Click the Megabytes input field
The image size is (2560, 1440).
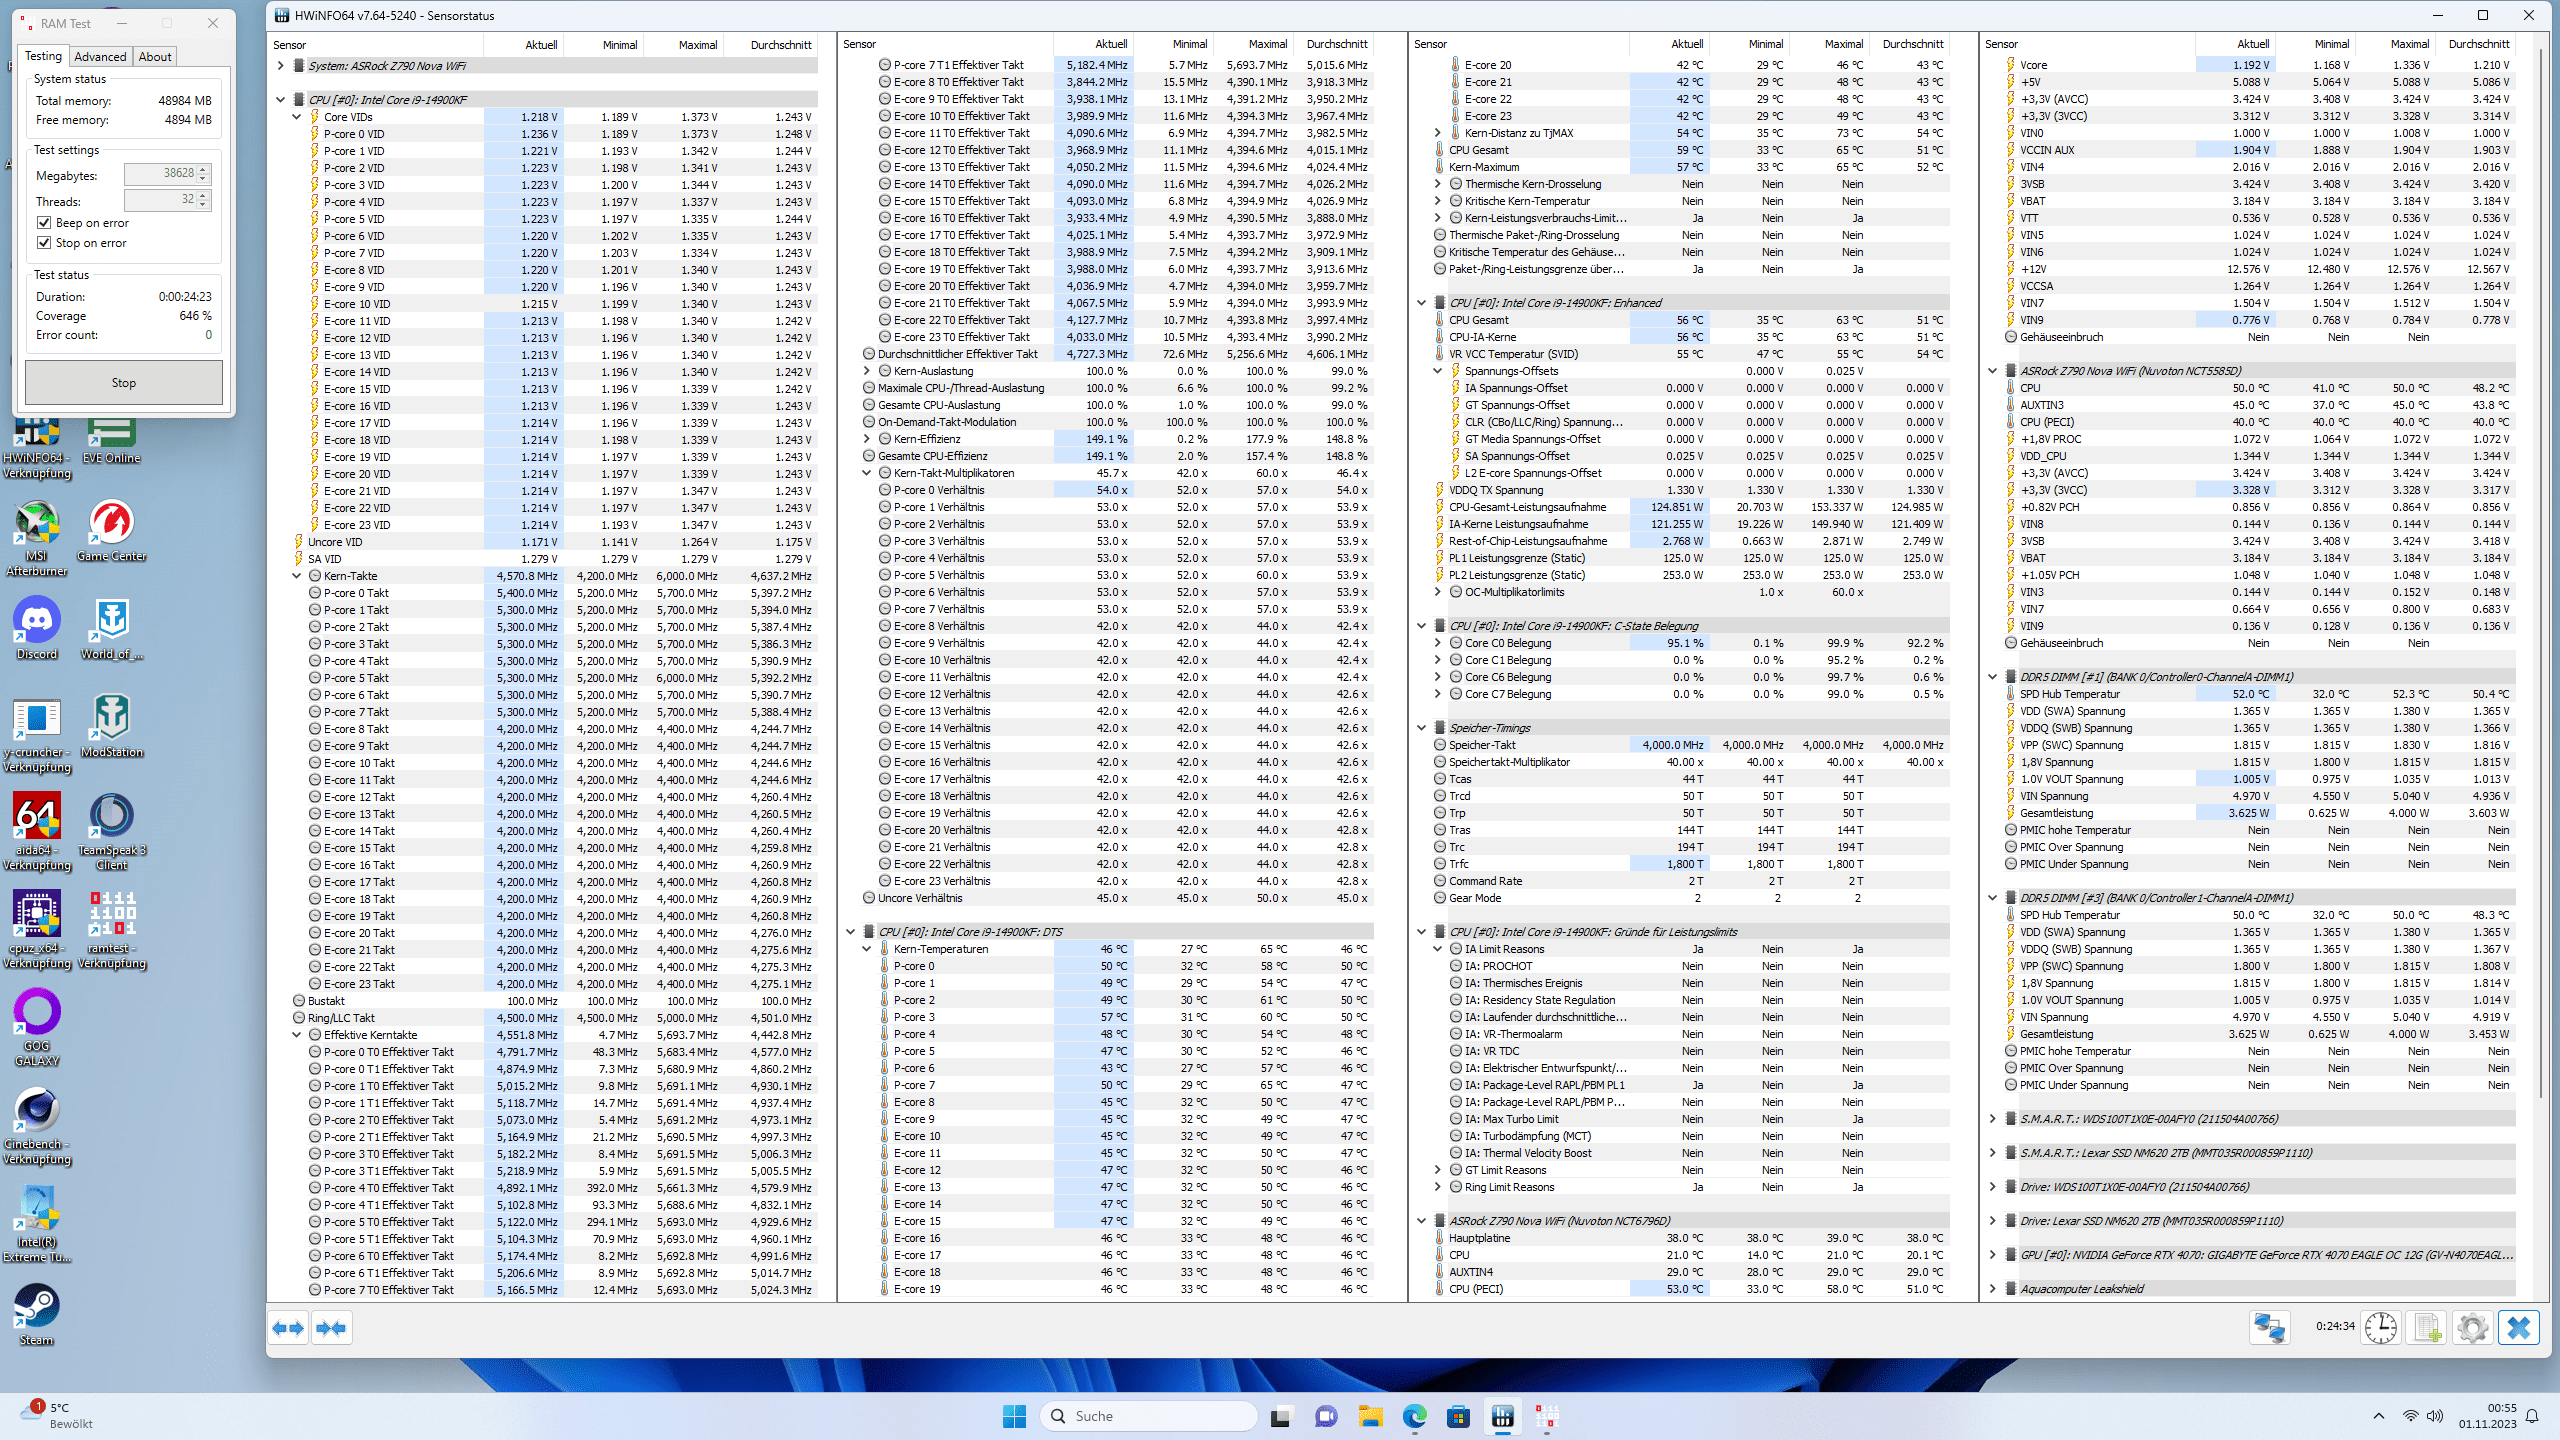tap(160, 174)
